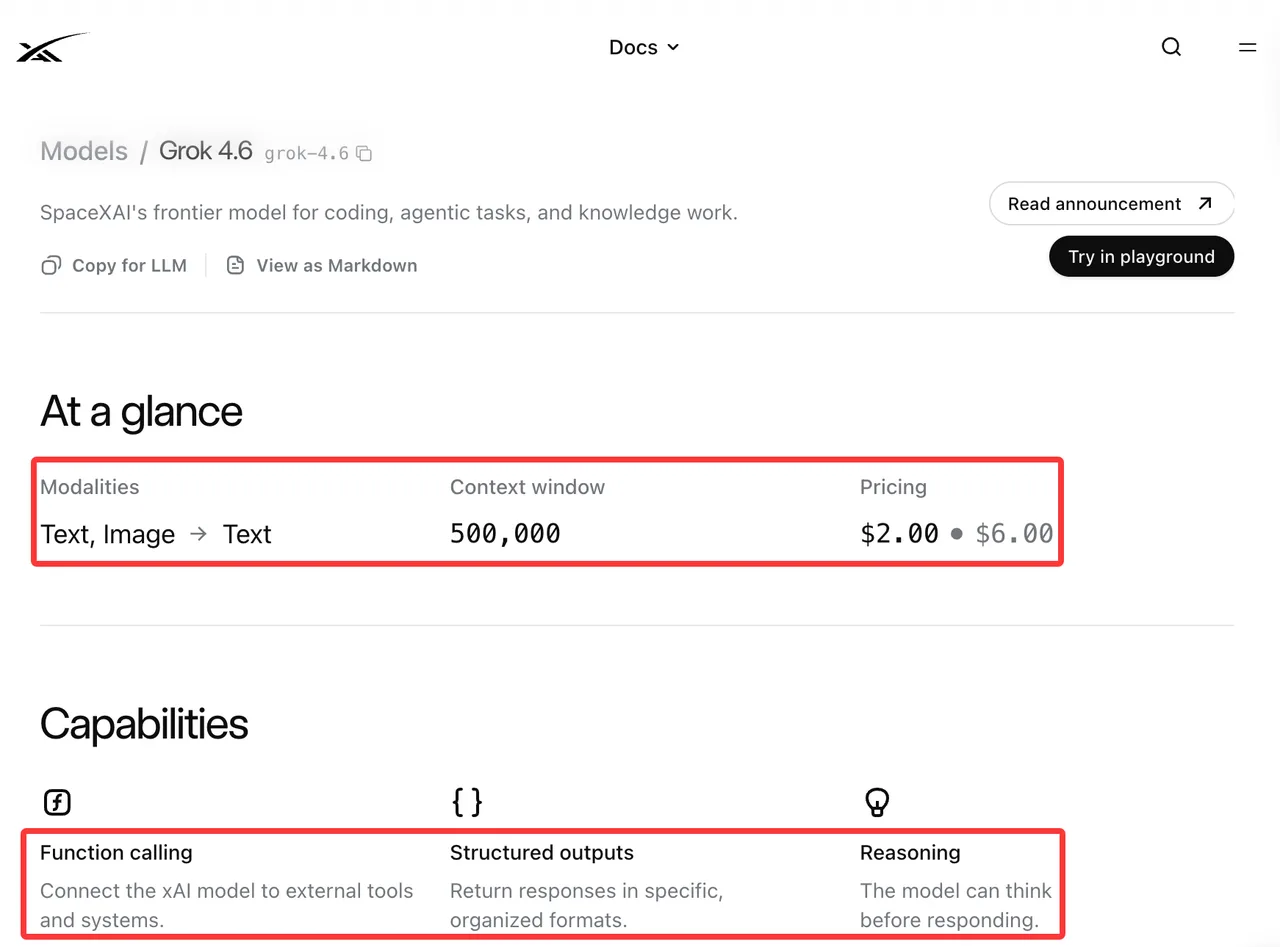
Task: Click the arrow icon on Read announcement
Action: (x=1204, y=204)
